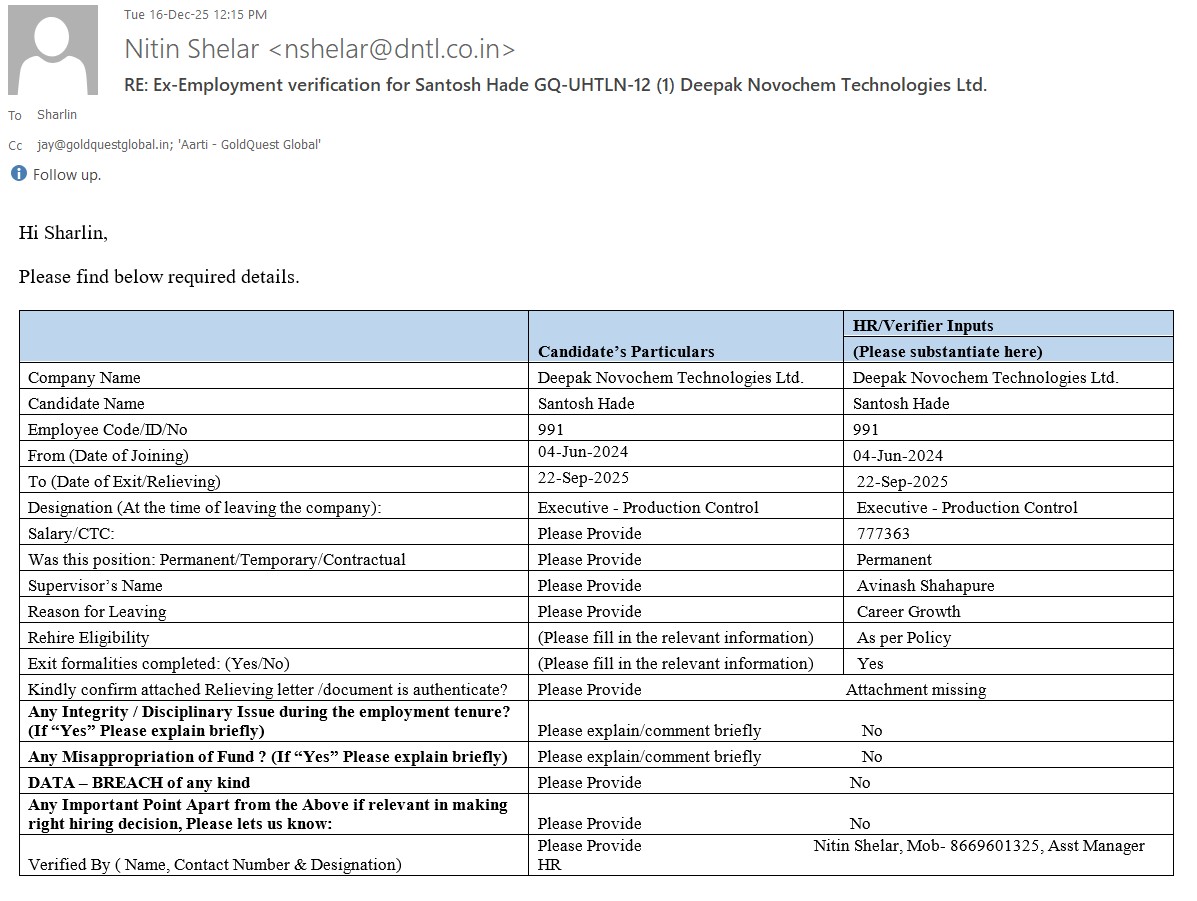Click Any Misappropriation of Fund question
Image resolution: width=1197 pixels, height=901 pixels.
point(268,757)
